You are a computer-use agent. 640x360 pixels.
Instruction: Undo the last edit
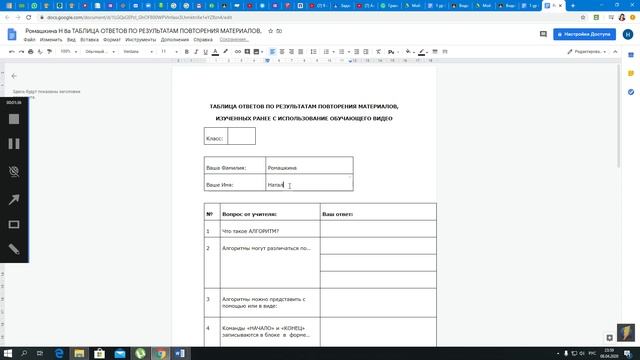(12, 52)
